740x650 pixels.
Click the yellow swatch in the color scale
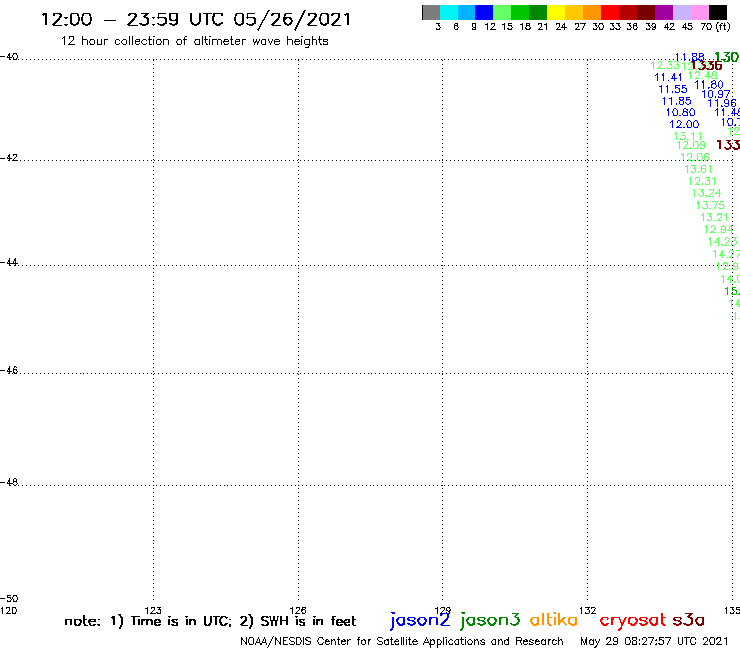(556, 12)
